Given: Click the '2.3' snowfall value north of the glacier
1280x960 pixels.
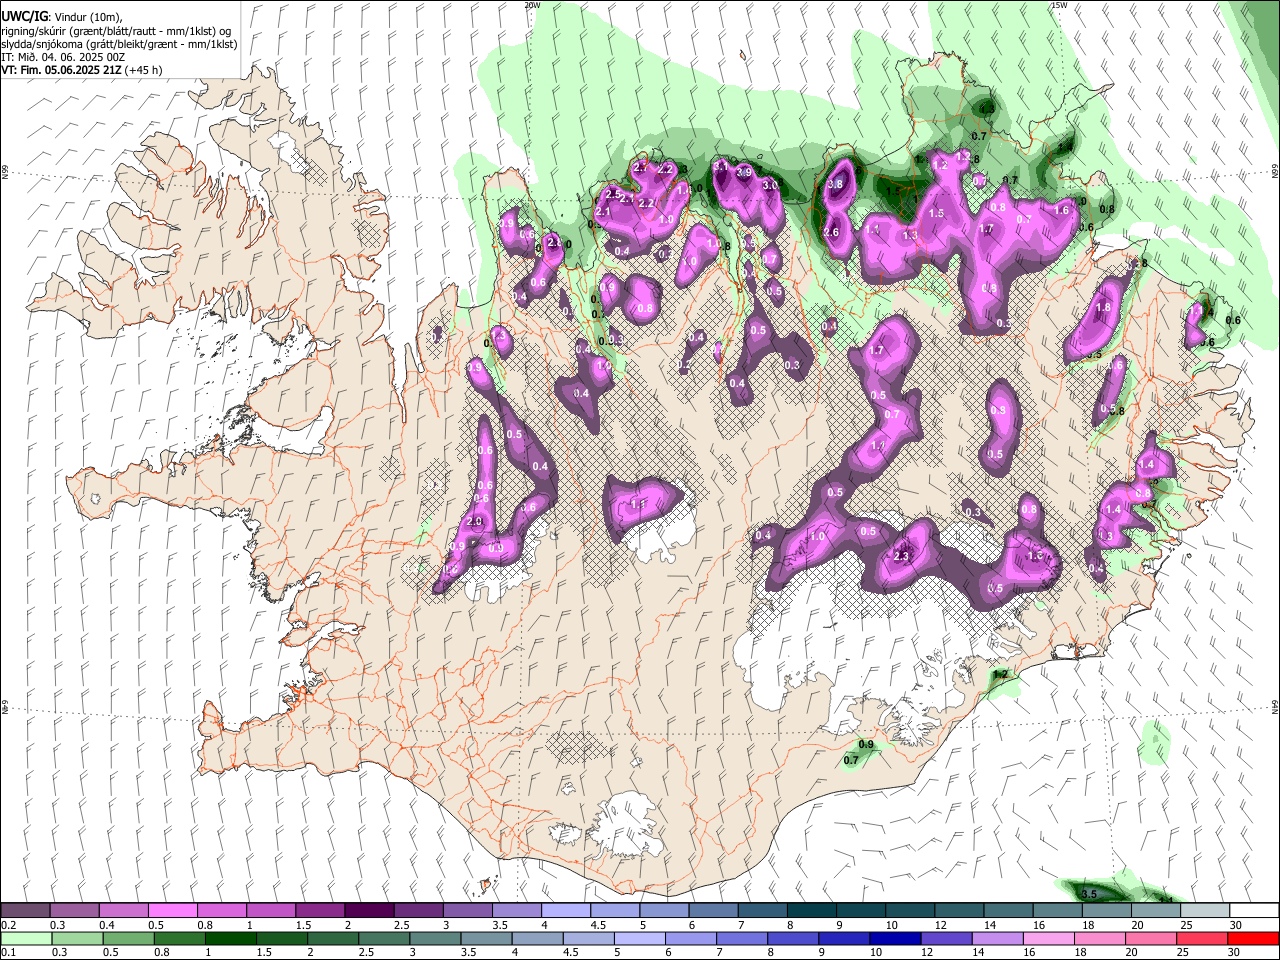Looking at the screenshot, I should (x=902, y=557).
